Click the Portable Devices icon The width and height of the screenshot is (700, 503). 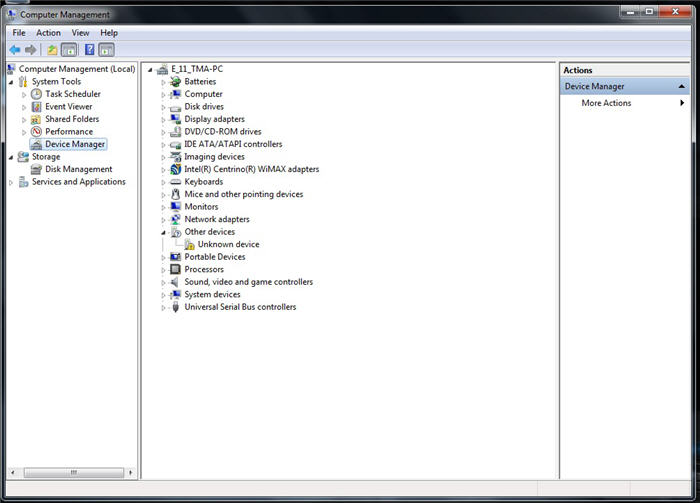176,257
